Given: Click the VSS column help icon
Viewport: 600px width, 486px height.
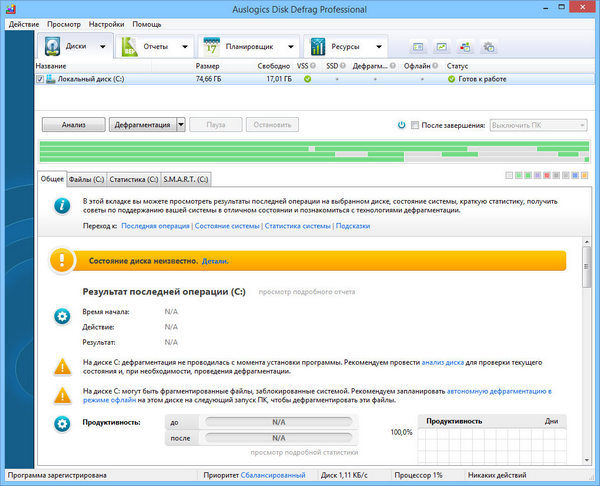Looking at the screenshot, I should (x=313, y=66).
